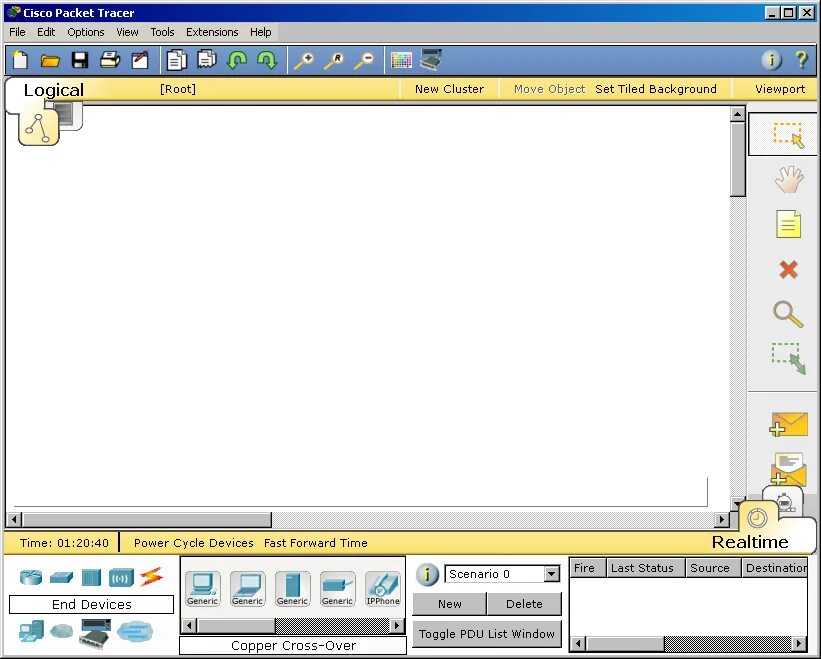
Task: Select the Custom Made Devices category
Action: 95,632
